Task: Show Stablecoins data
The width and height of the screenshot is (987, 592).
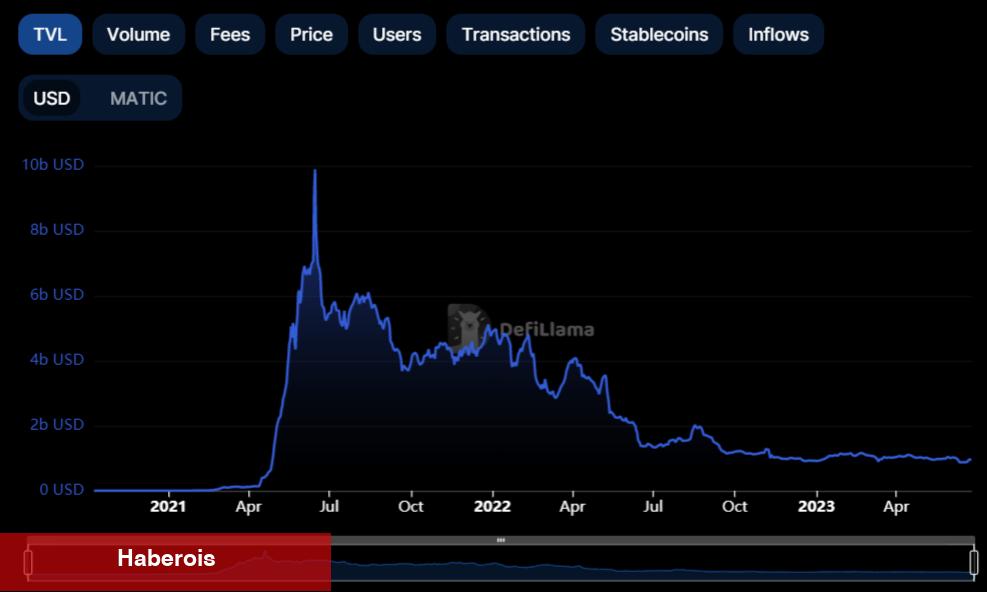Action: point(659,34)
